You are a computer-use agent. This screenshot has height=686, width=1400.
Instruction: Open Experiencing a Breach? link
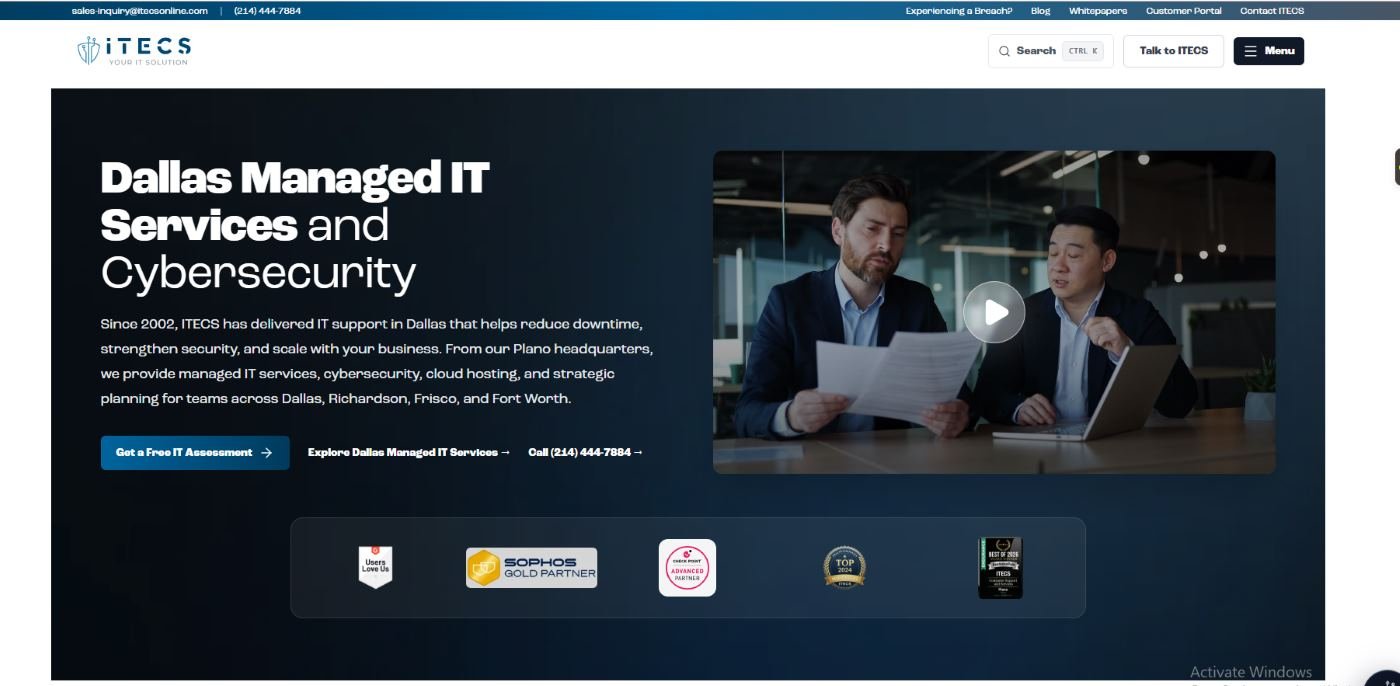pyautogui.click(x=958, y=11)
